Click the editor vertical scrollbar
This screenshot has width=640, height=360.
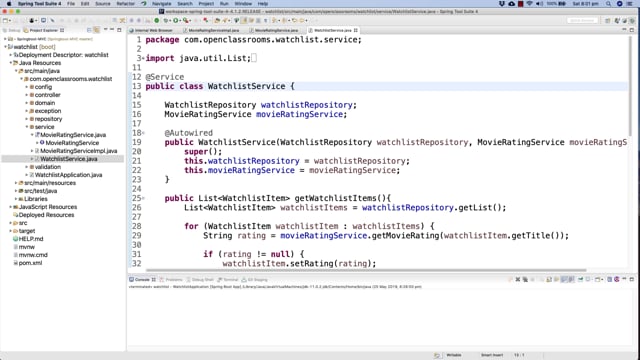[x=631, y=87]
